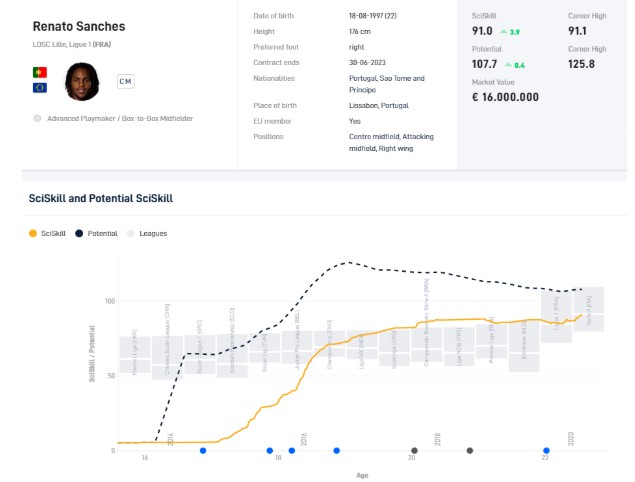Click SciSkill value 91.0

click(x=482, y=31)
